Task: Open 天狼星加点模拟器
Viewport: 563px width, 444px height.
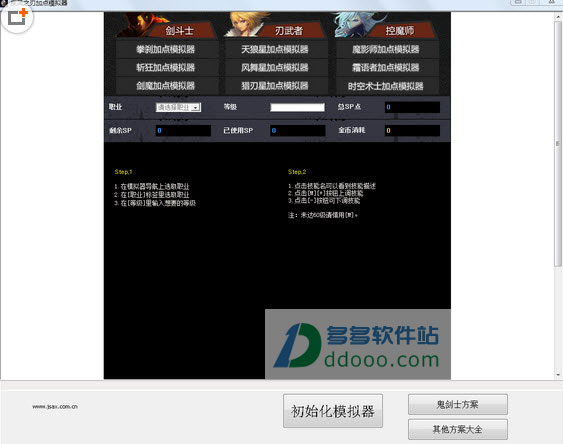Action: tap(275, 49)
